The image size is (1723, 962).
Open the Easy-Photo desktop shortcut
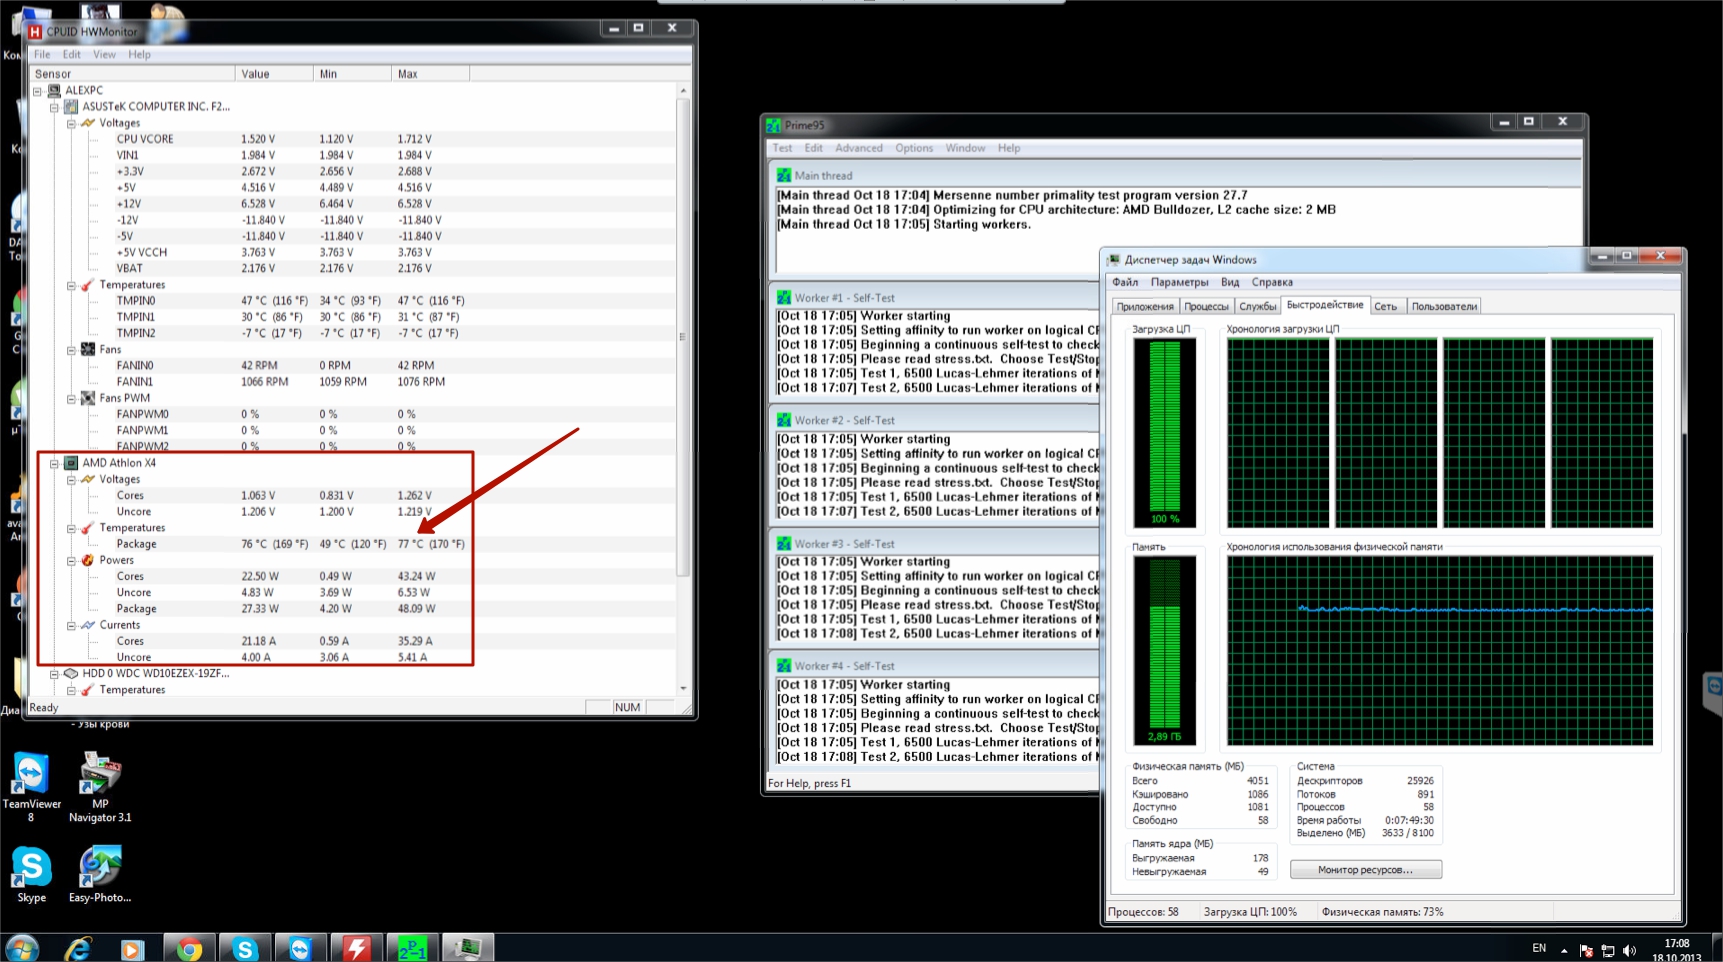[100, 875]
